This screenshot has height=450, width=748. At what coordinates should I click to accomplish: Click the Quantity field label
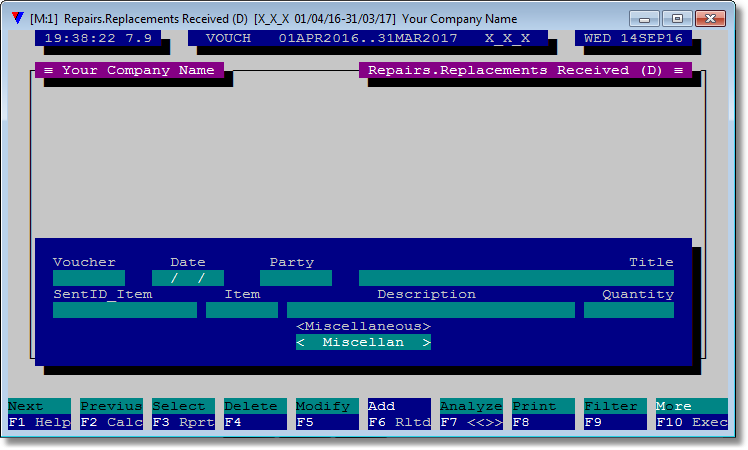tap(638, 294)
